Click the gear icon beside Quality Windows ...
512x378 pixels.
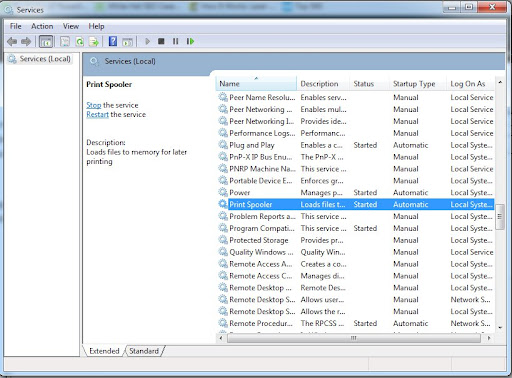click(222, 252)
